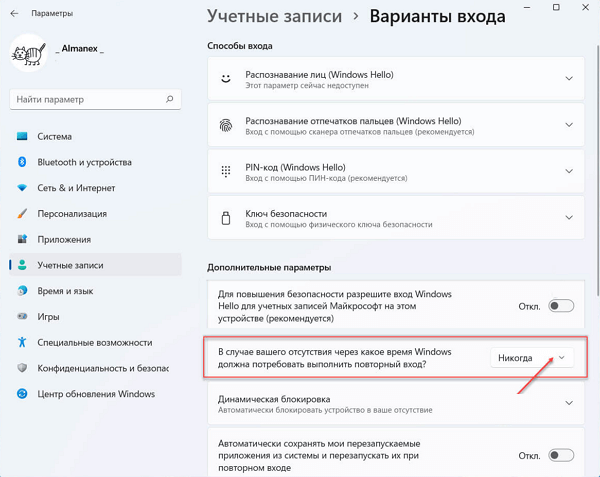The image size is (600, 477).
Task: Click the Персонализация paintbrush icon
Action: (x=22, y=213)
